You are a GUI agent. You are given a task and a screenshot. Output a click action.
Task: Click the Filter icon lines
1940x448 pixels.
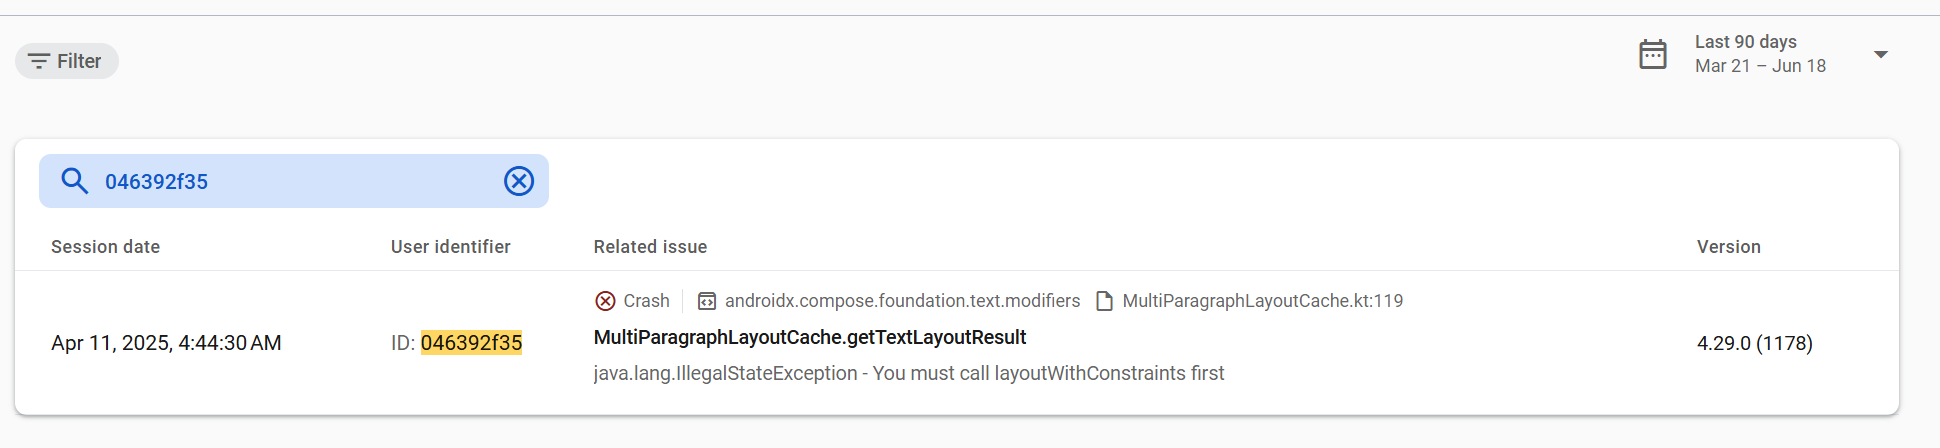pos(38,61)
